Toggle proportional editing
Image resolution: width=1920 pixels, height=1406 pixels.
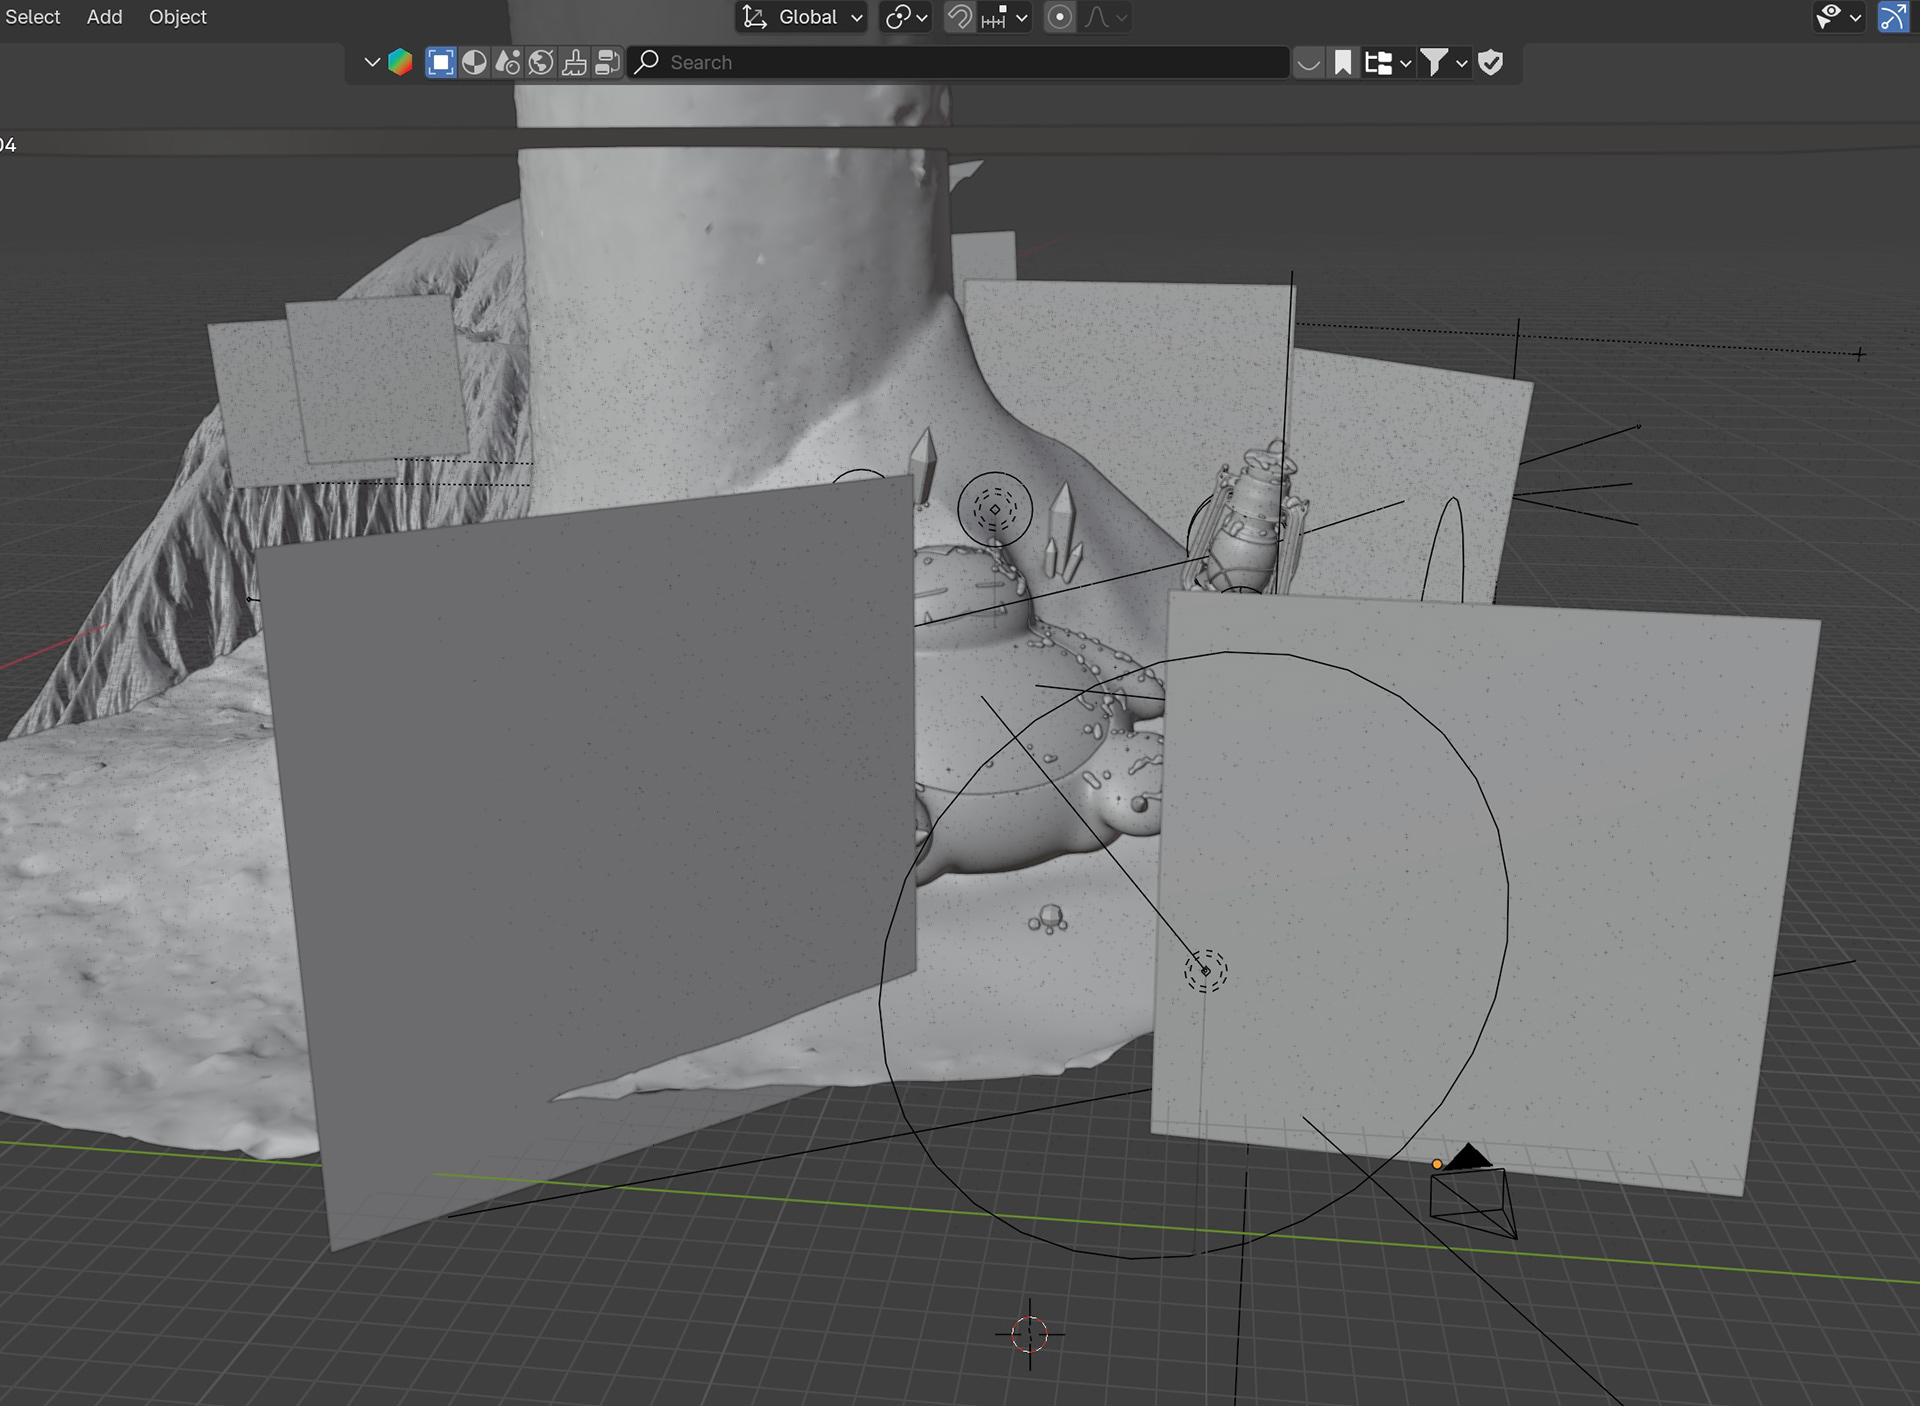tap(1060, 17)
